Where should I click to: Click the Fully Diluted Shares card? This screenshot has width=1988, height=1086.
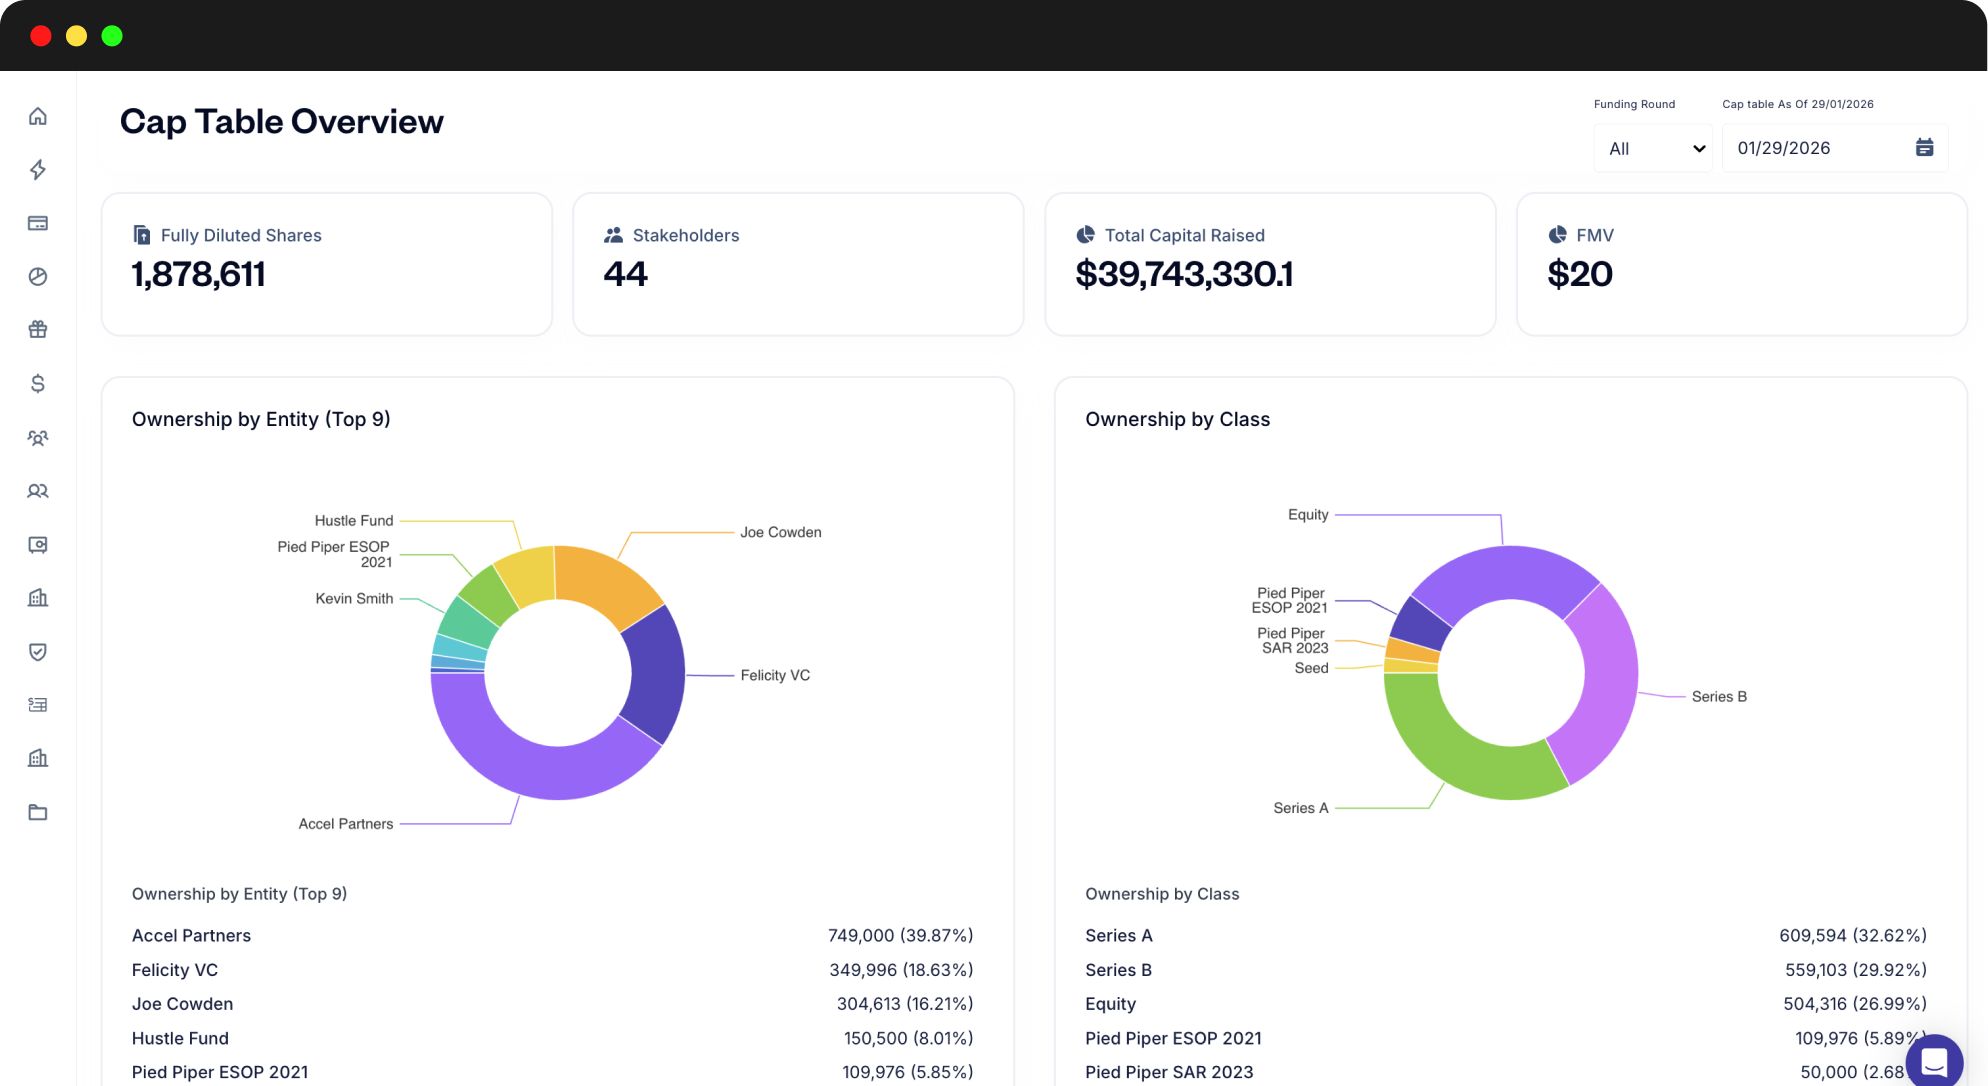(326, 264)
